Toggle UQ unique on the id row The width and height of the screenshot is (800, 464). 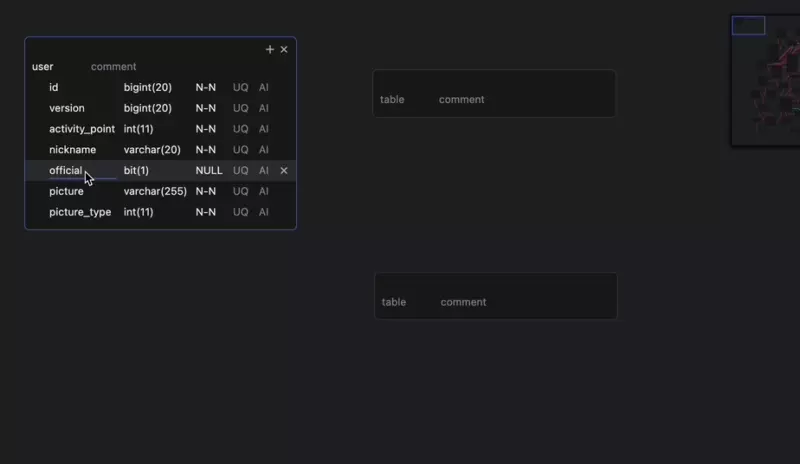pos(241,87)
